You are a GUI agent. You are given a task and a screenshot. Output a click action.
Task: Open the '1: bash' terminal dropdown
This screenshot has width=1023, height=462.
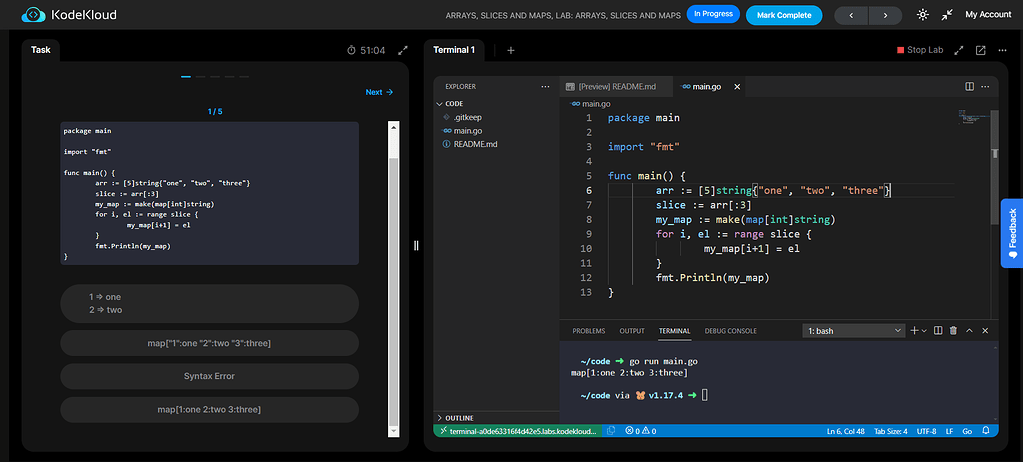853,330
